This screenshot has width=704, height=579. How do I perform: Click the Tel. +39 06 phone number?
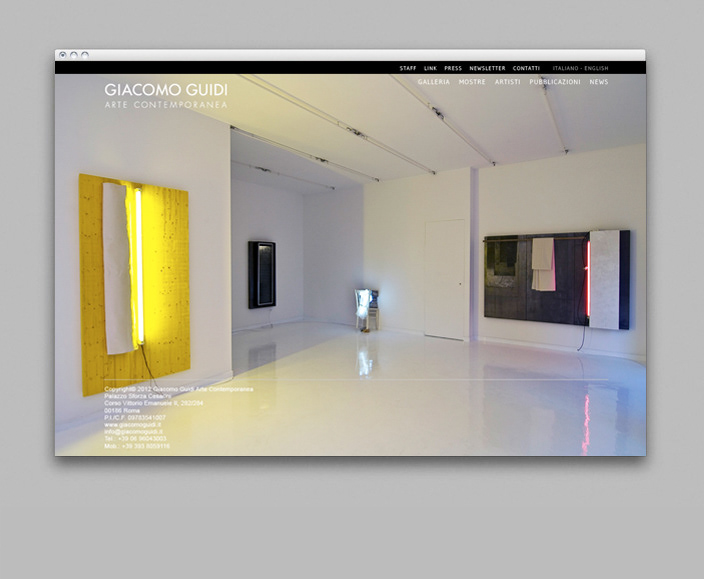click(x=135, y=439)
